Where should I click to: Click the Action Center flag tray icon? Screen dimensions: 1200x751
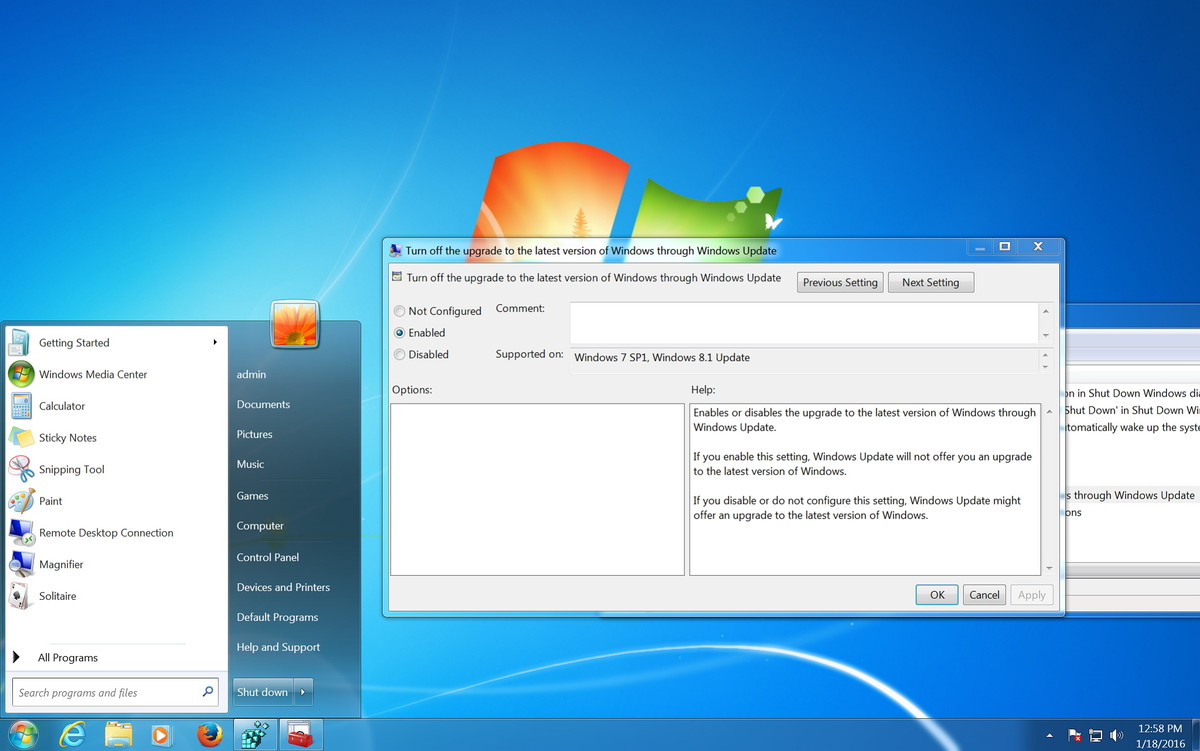(1074, 735)
